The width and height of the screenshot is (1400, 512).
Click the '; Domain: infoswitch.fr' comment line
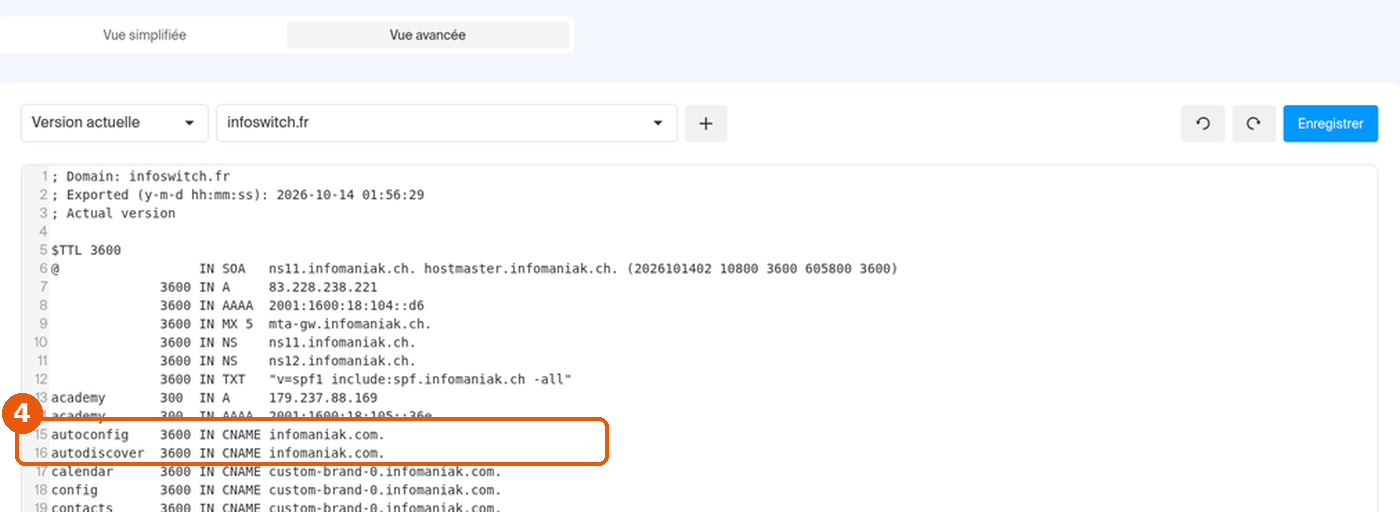(141, 176)
